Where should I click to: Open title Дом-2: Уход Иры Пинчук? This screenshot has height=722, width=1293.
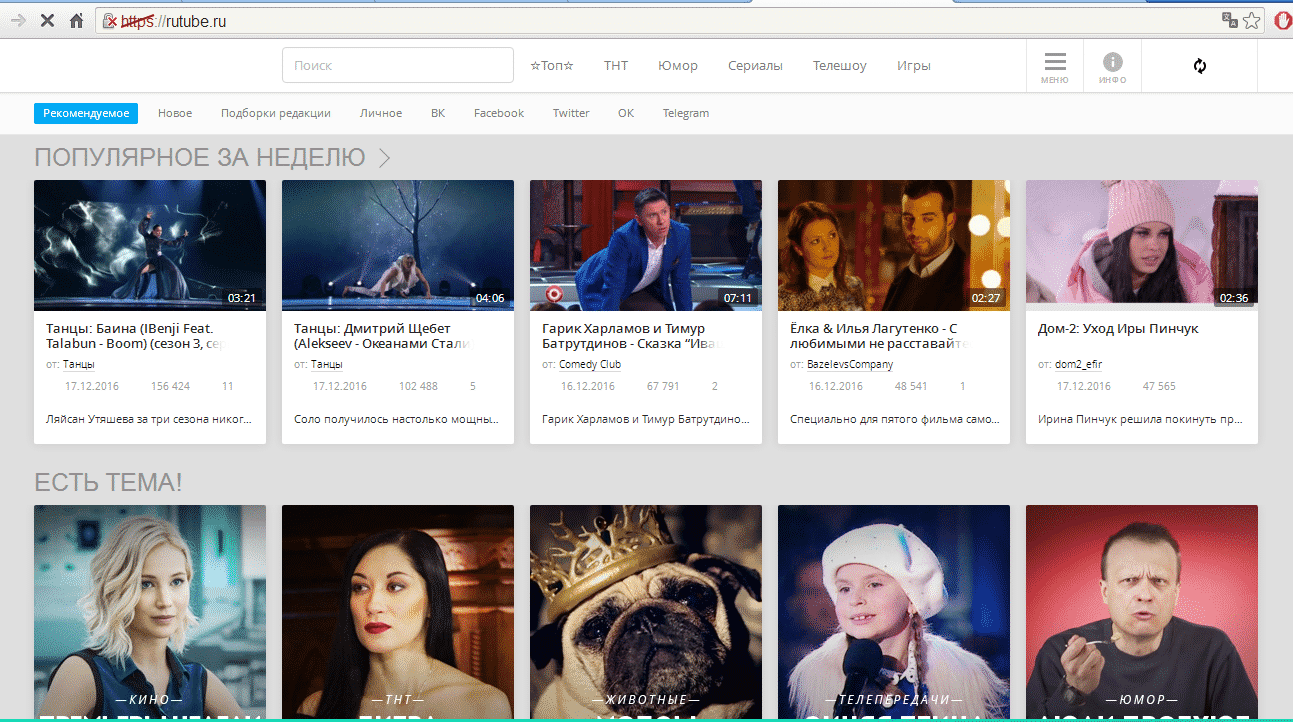1120,329
